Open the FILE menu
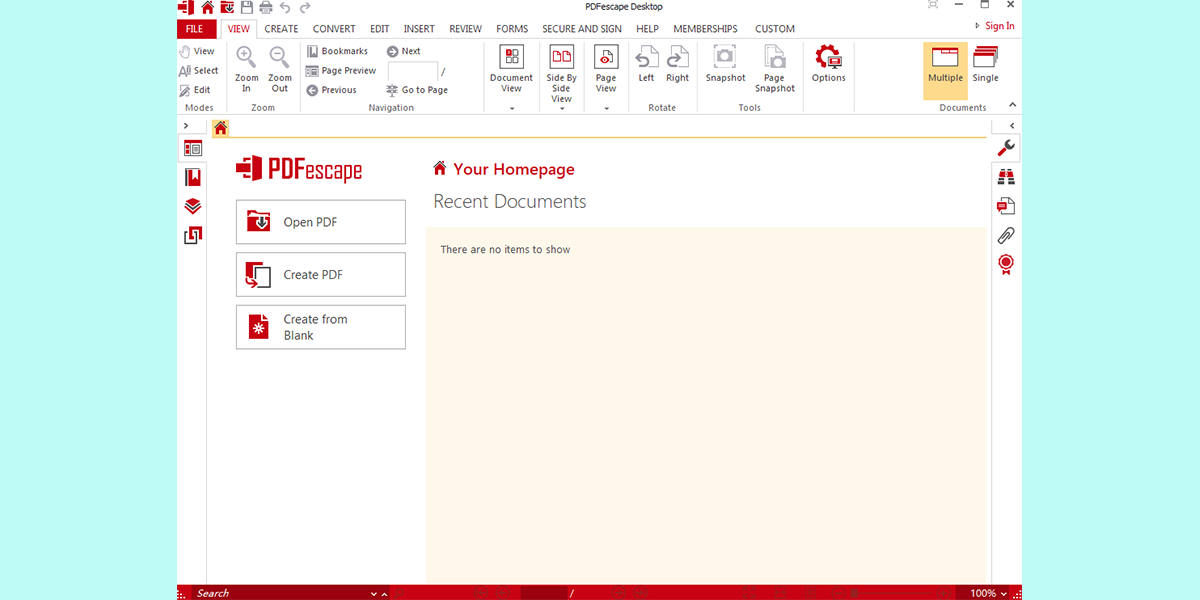Viewport: 1200px width, 600px height. click(x=194, y=29)
